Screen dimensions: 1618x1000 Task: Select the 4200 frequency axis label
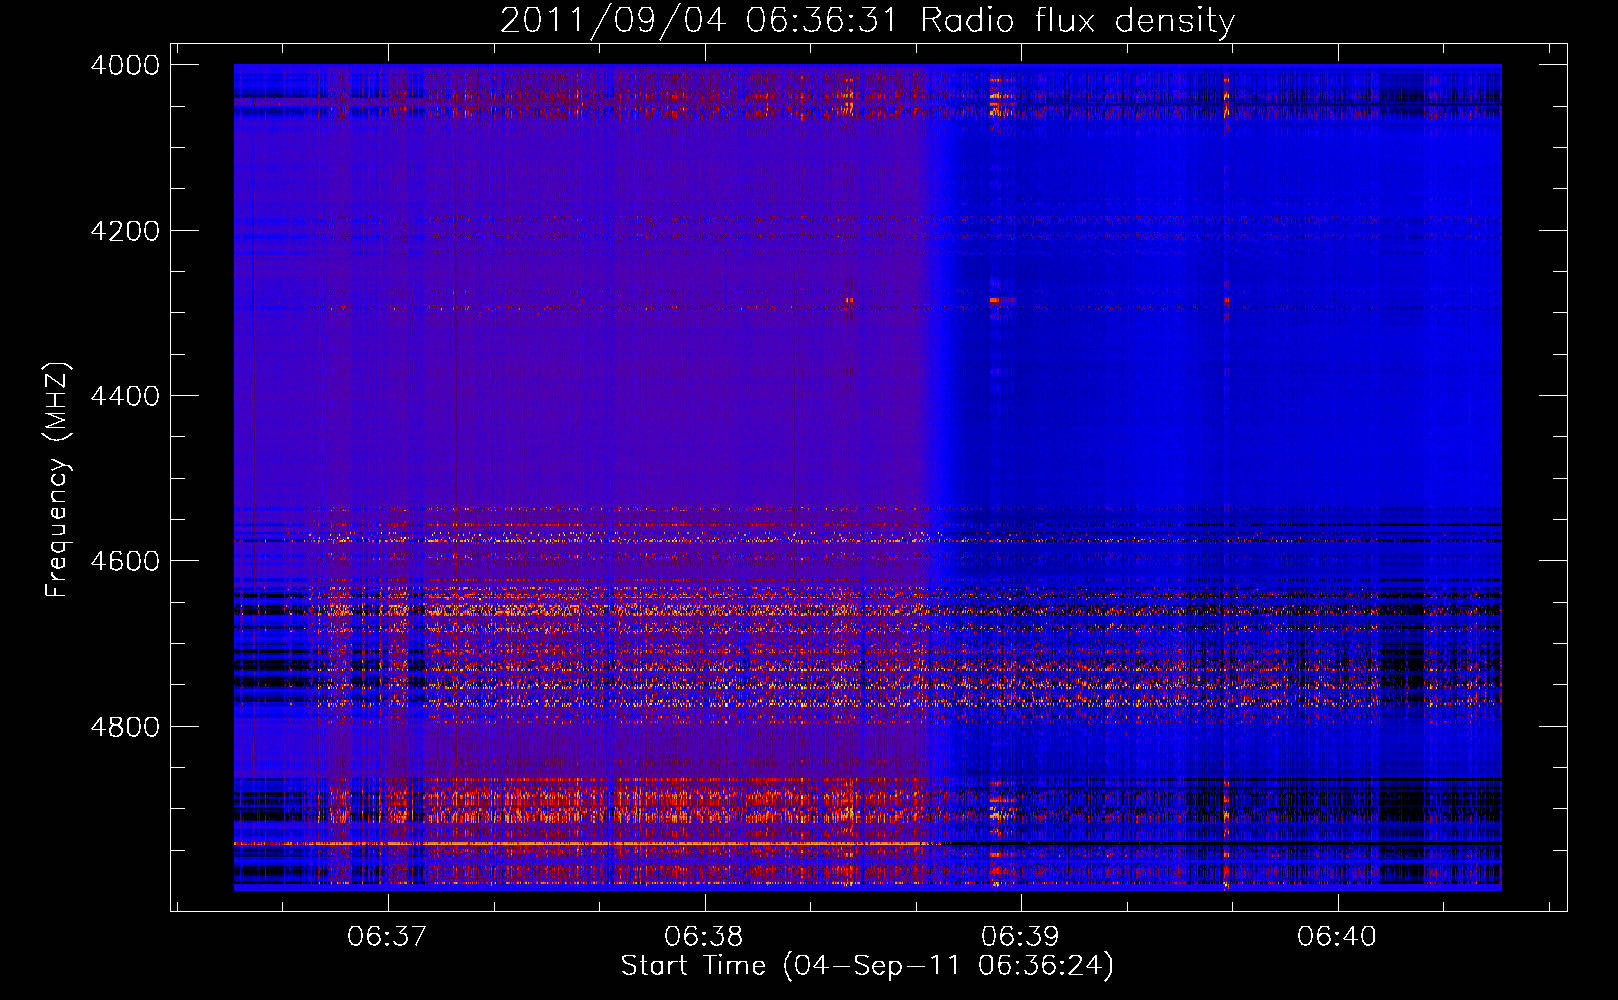[125, 231]
